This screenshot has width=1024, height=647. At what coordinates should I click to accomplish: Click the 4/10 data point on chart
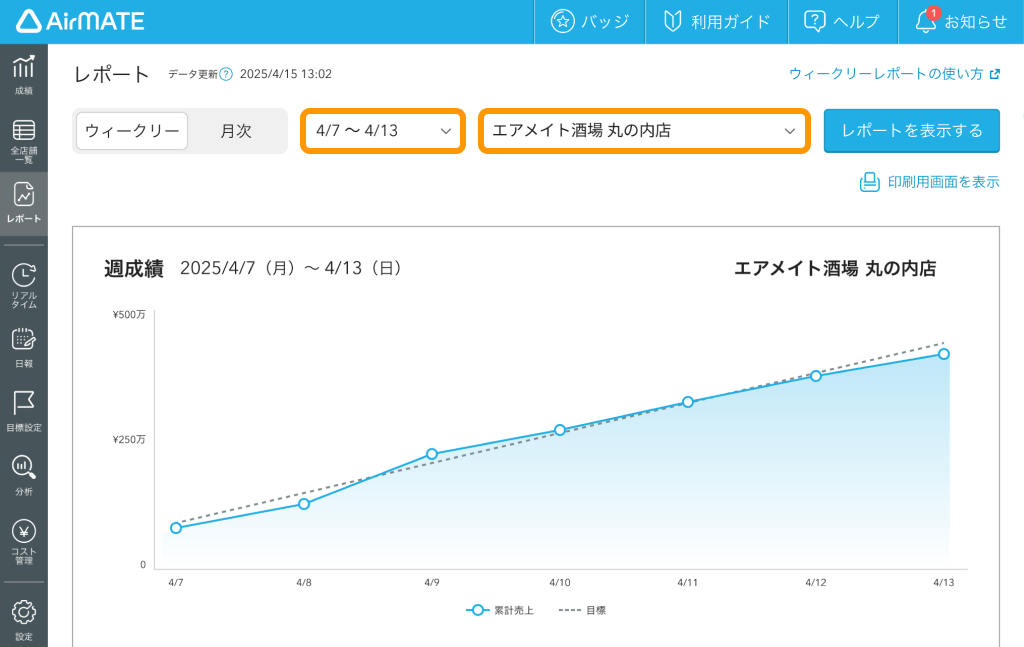(560, 430)
